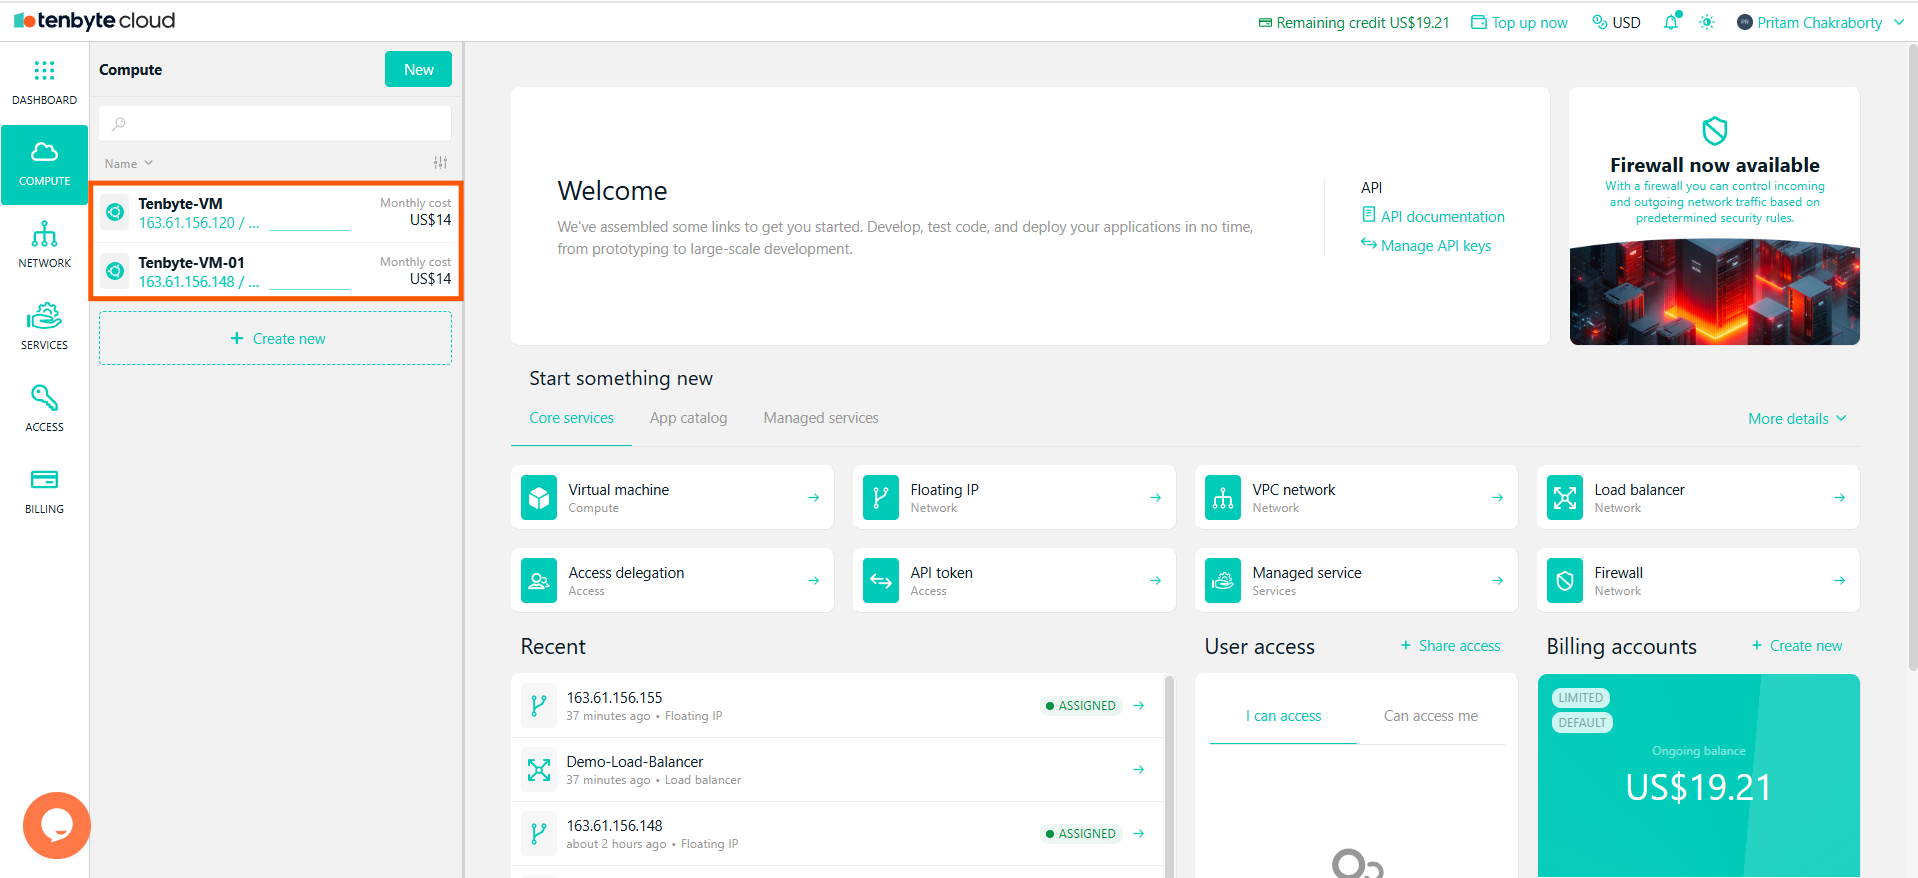Click the VPC network card icon
1918x878 pixels.
point(1223,497)
